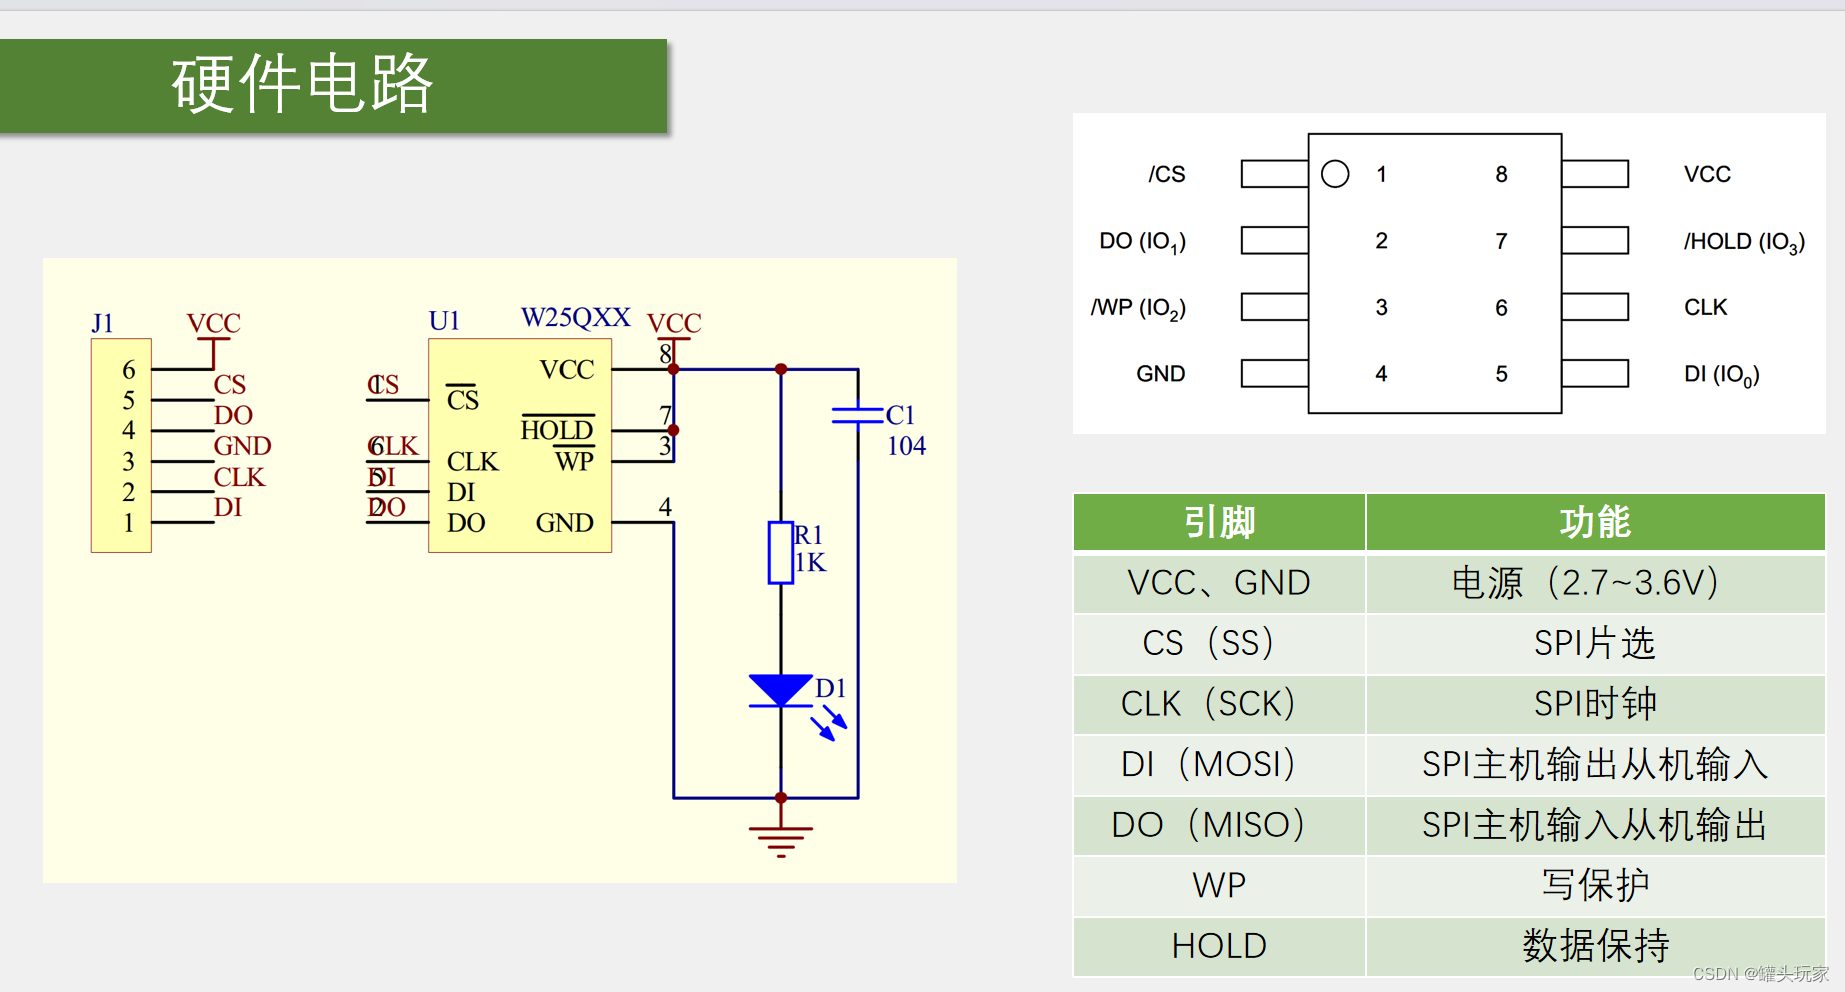This screenshot has height=992, width=1845.
Task: Click the LED symbol D1
Action: [782, 690]
